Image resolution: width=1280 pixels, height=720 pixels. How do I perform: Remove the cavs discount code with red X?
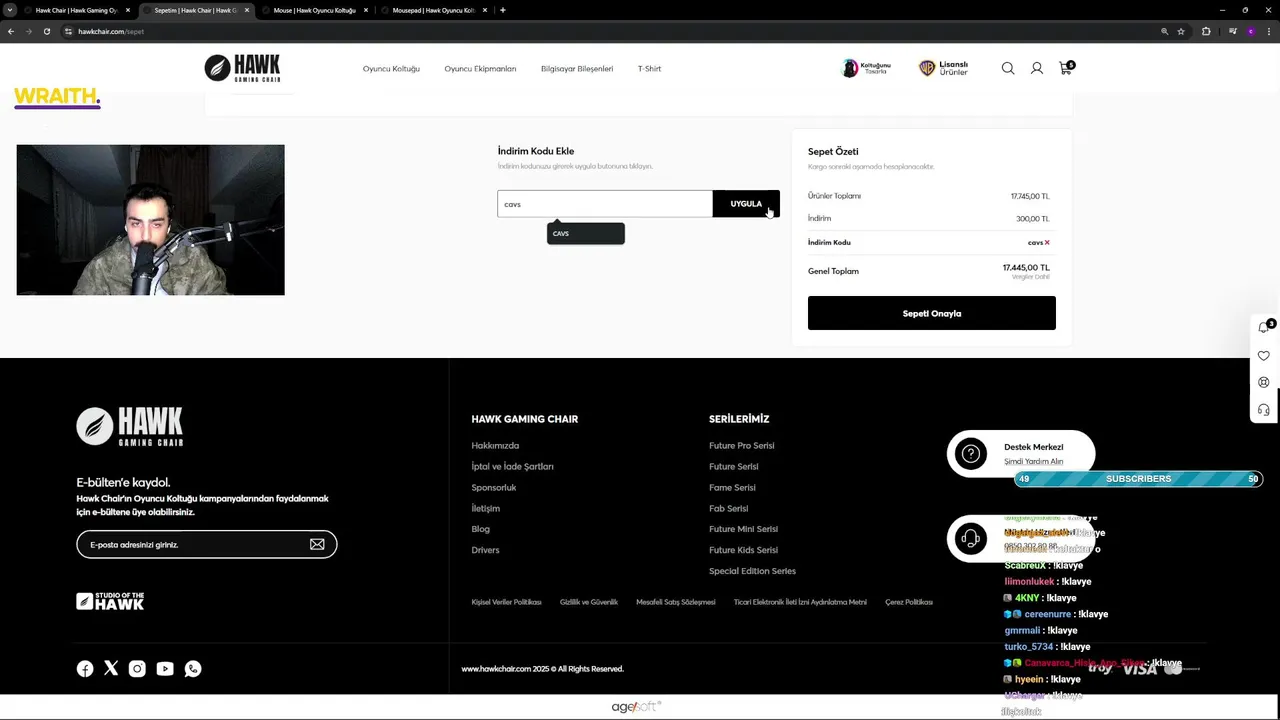tap(1047, 242)
